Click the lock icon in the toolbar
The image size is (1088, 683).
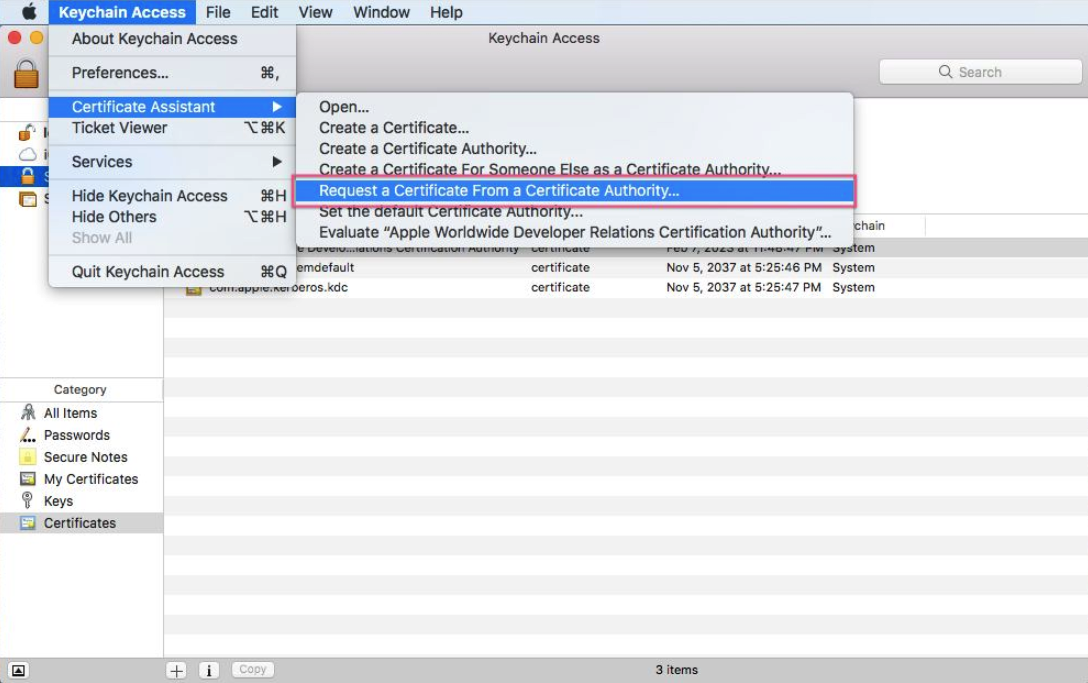click(26, 73)
